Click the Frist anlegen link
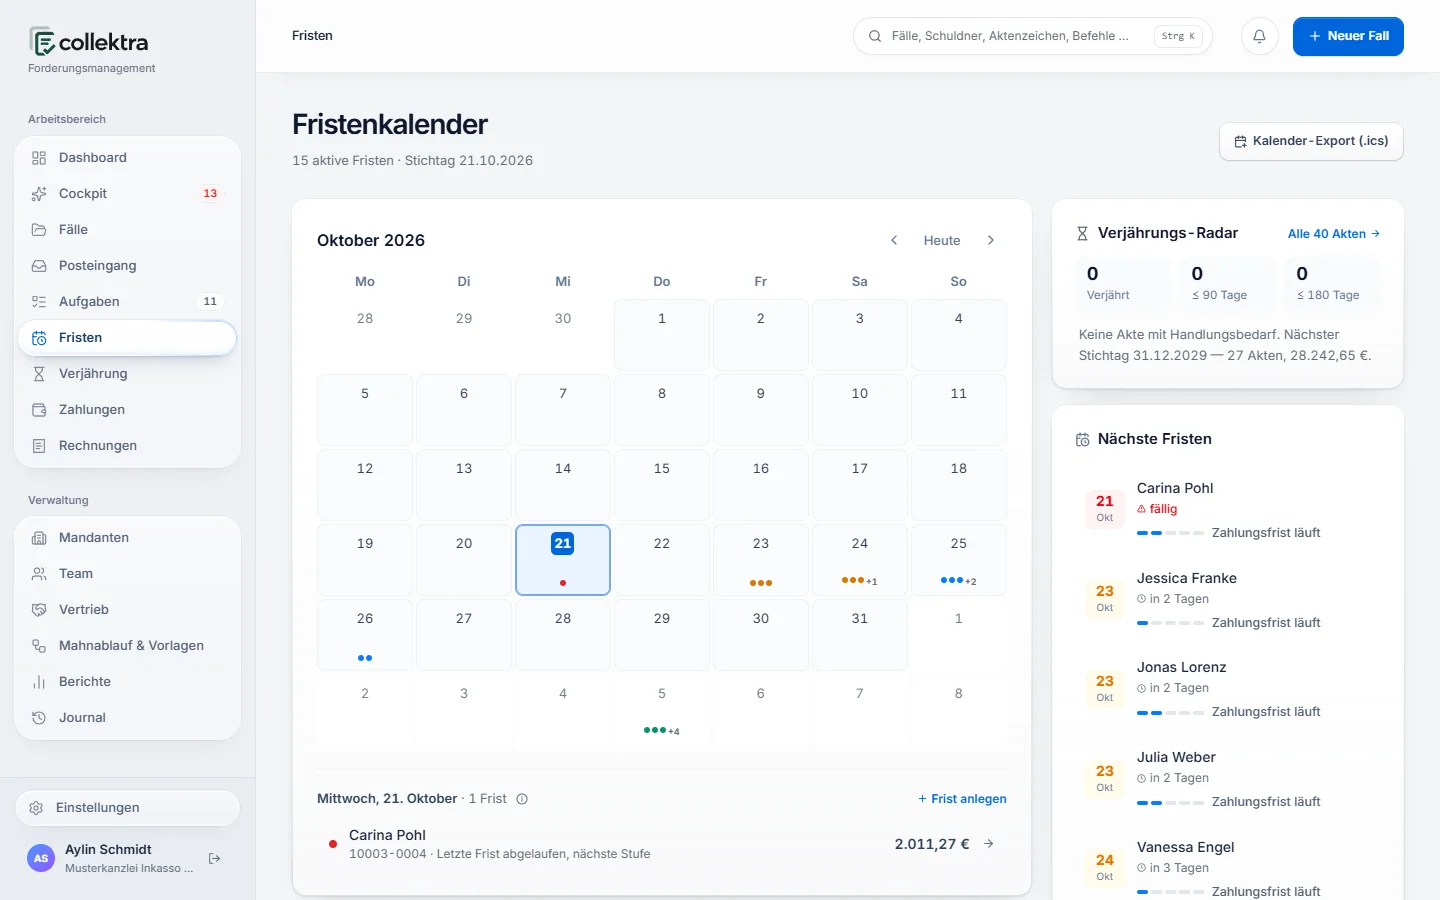The height and width of the screenshot is (900, 1440). [x=962, y=799]
